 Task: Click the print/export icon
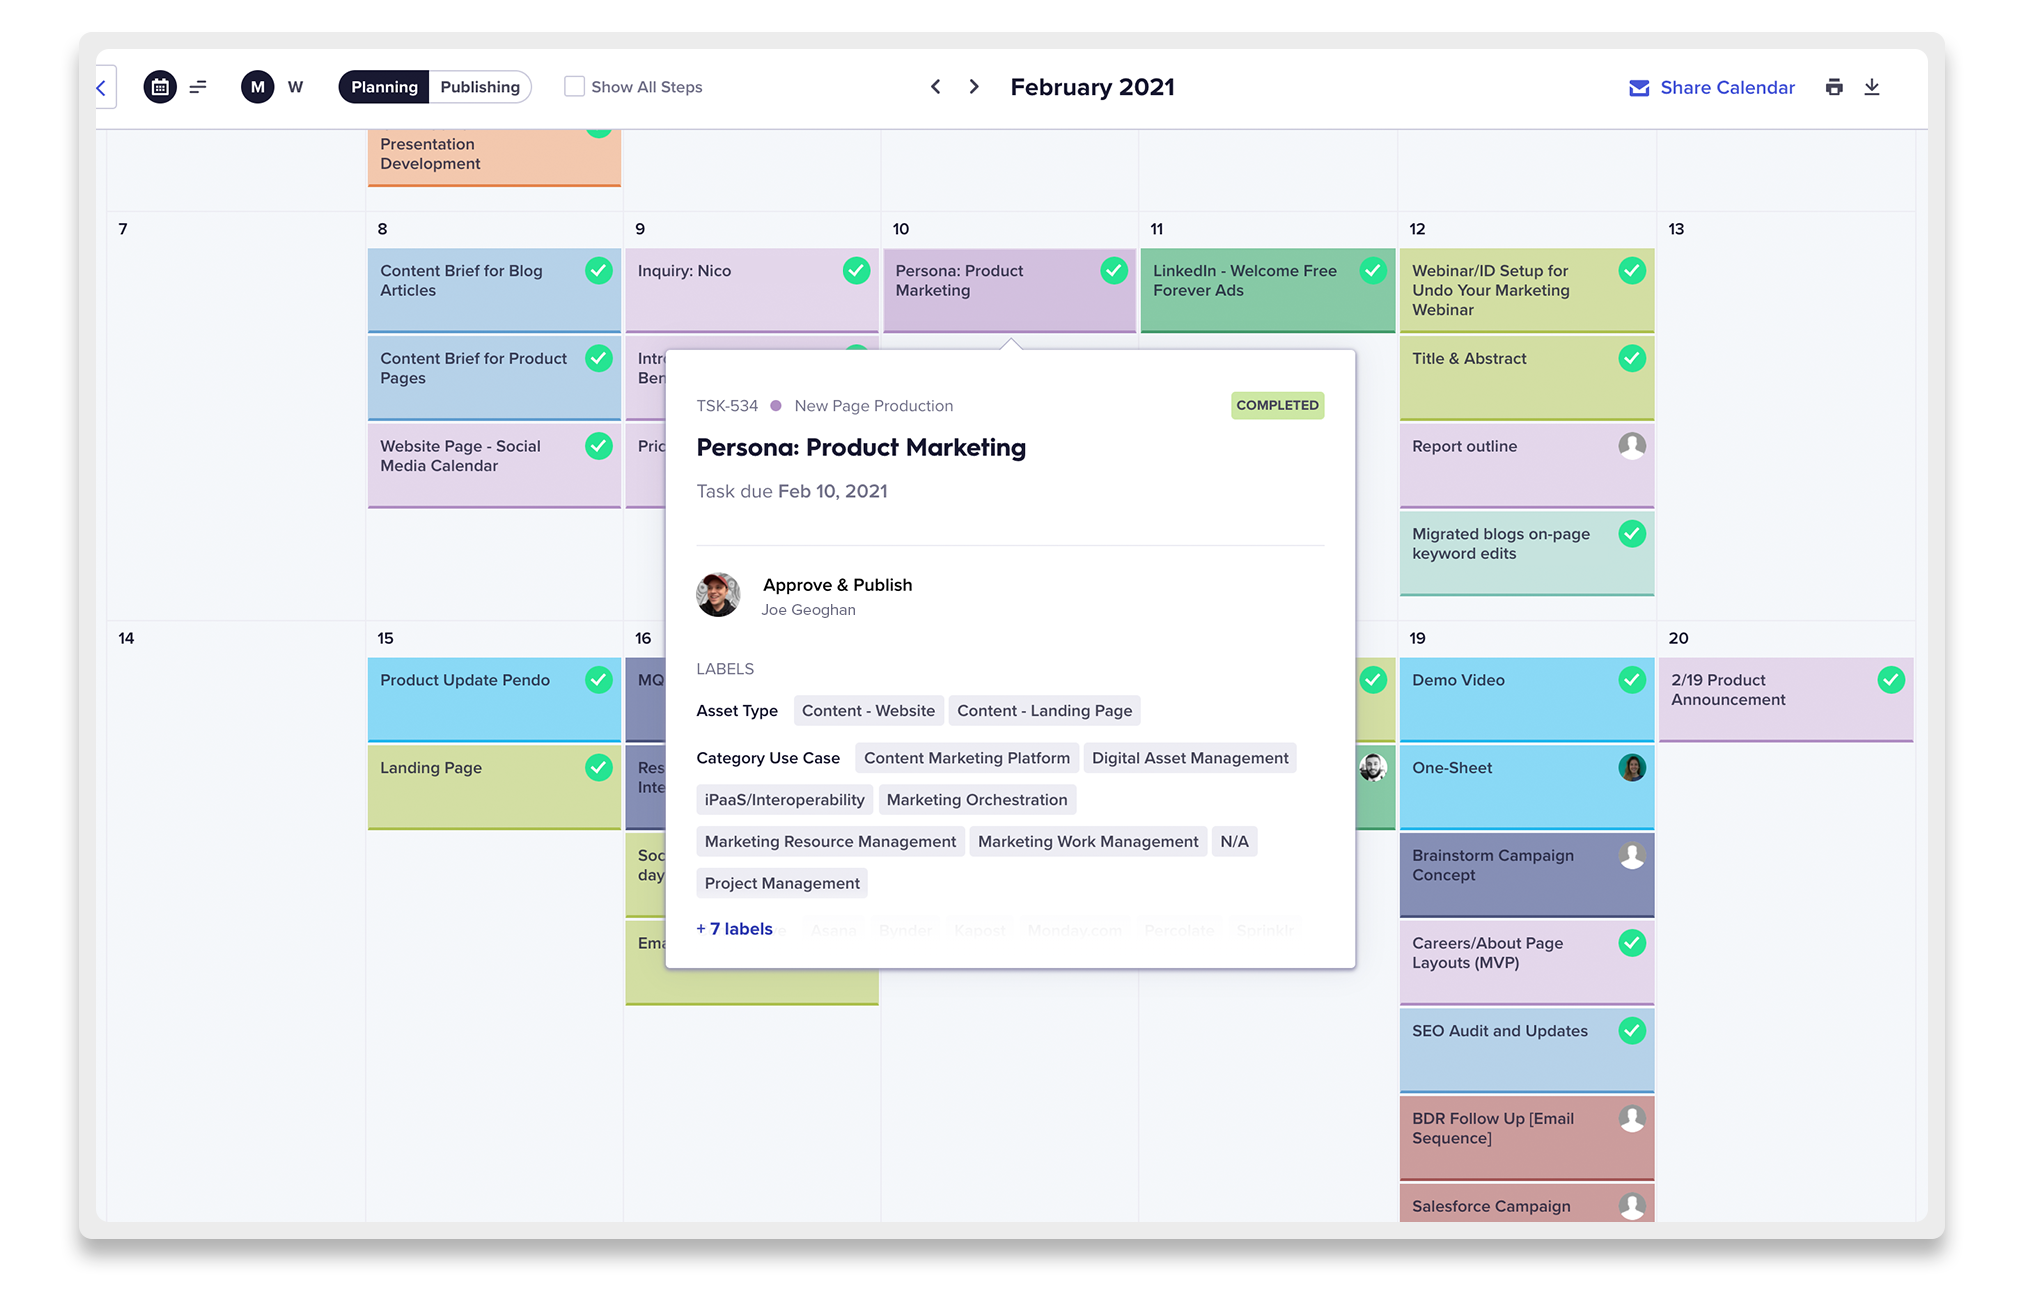pos(1835,88)
